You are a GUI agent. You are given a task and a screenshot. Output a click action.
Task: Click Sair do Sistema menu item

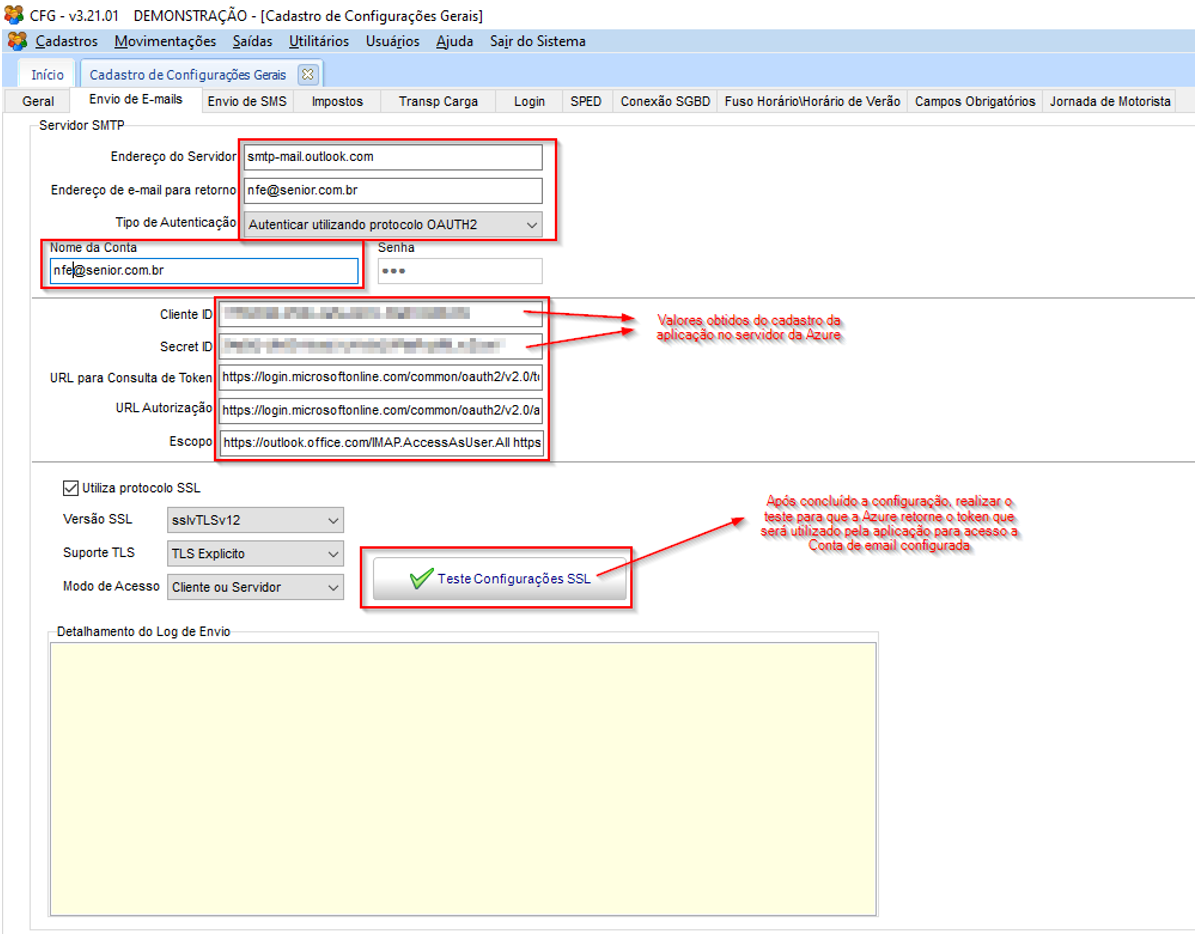click(537, 41)
